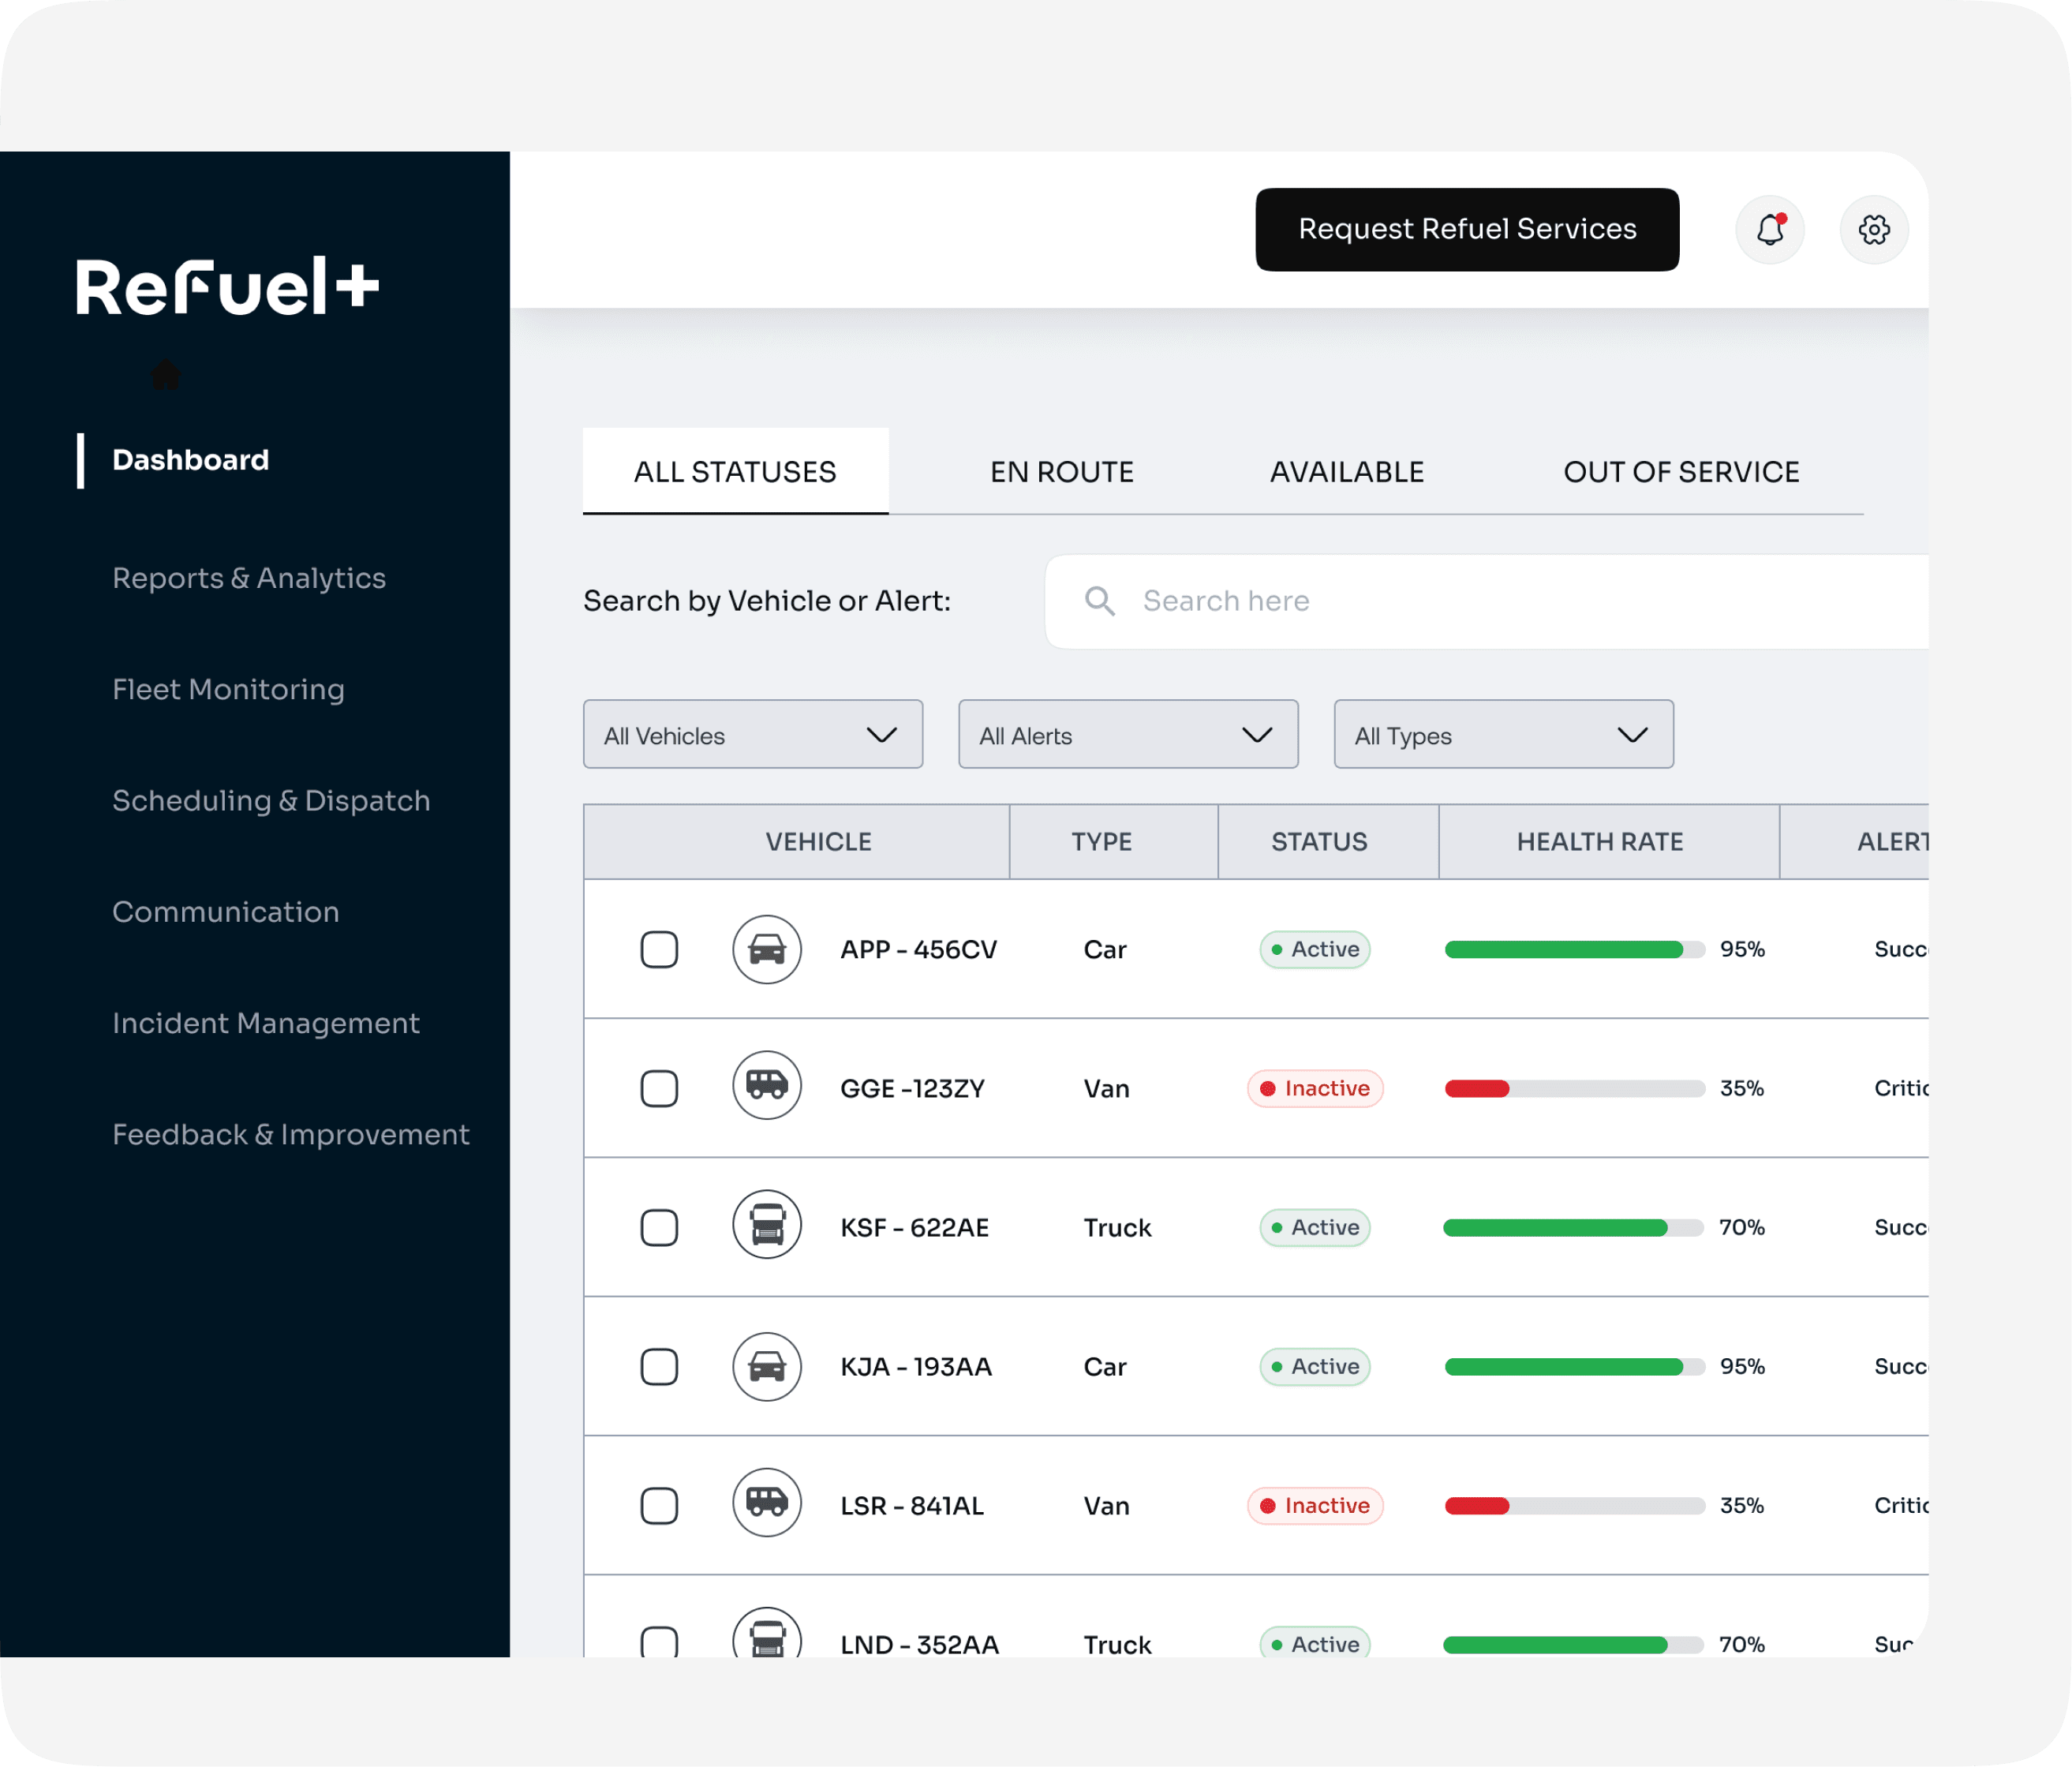2072x1767 pixels.
Task: Go to Fleet Monitoring
Action: point(228,689)
